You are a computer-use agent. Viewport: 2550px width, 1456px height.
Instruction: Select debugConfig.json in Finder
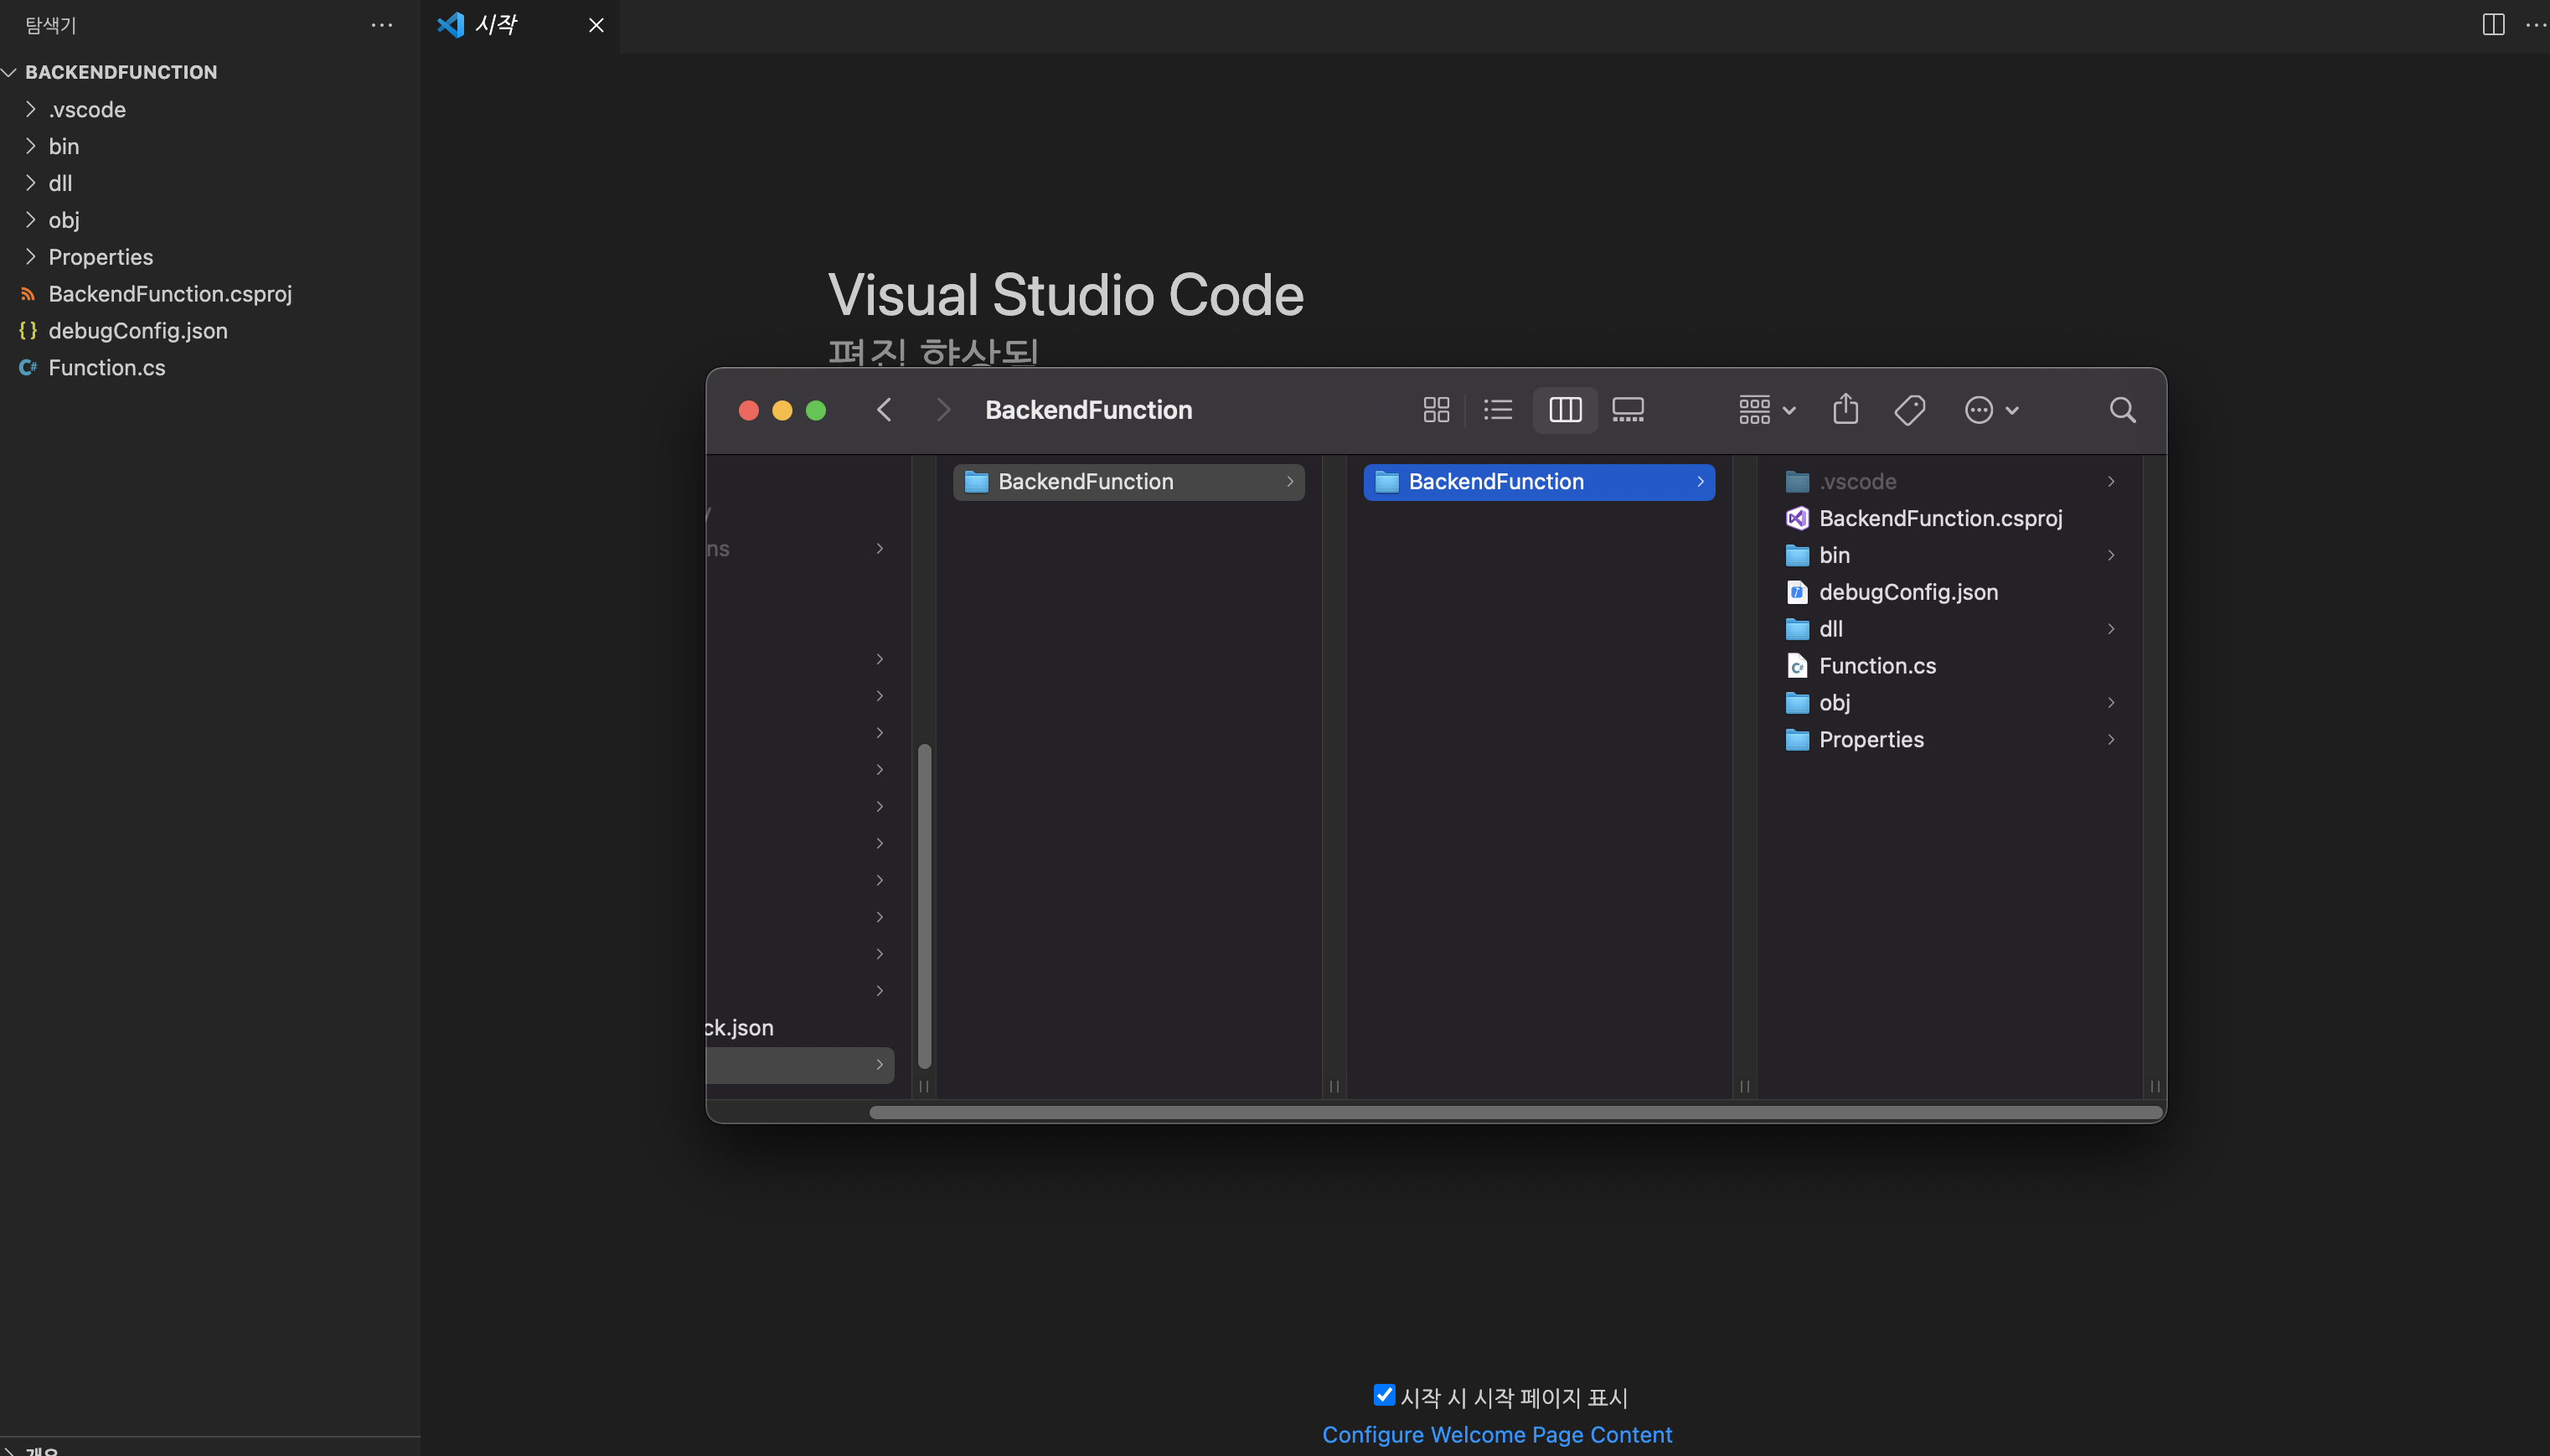click(1950, 593)
